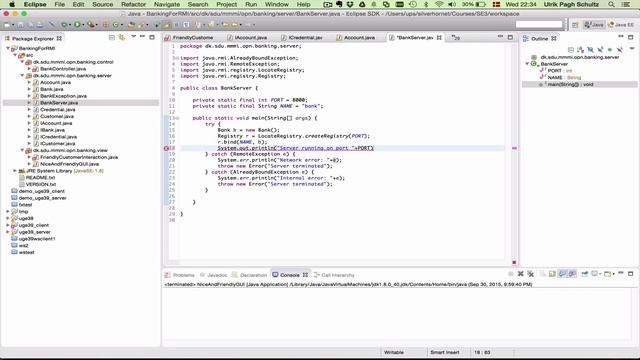Open the Open Console dropdown
Screen dimensions: 640x360
pyautogui.click(x=613, y=274)
